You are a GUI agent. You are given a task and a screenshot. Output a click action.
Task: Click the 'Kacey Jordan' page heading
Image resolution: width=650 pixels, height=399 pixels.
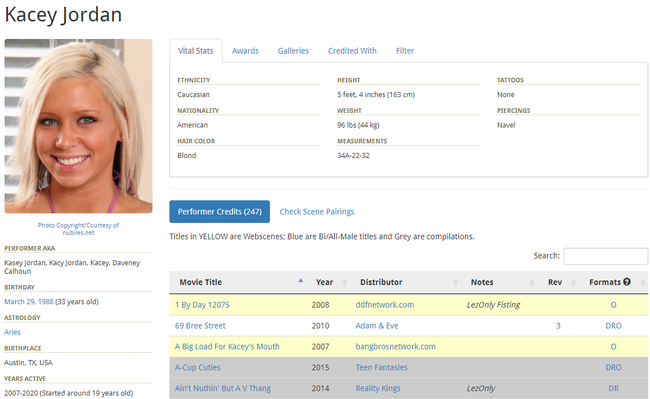tap(63, 15)
